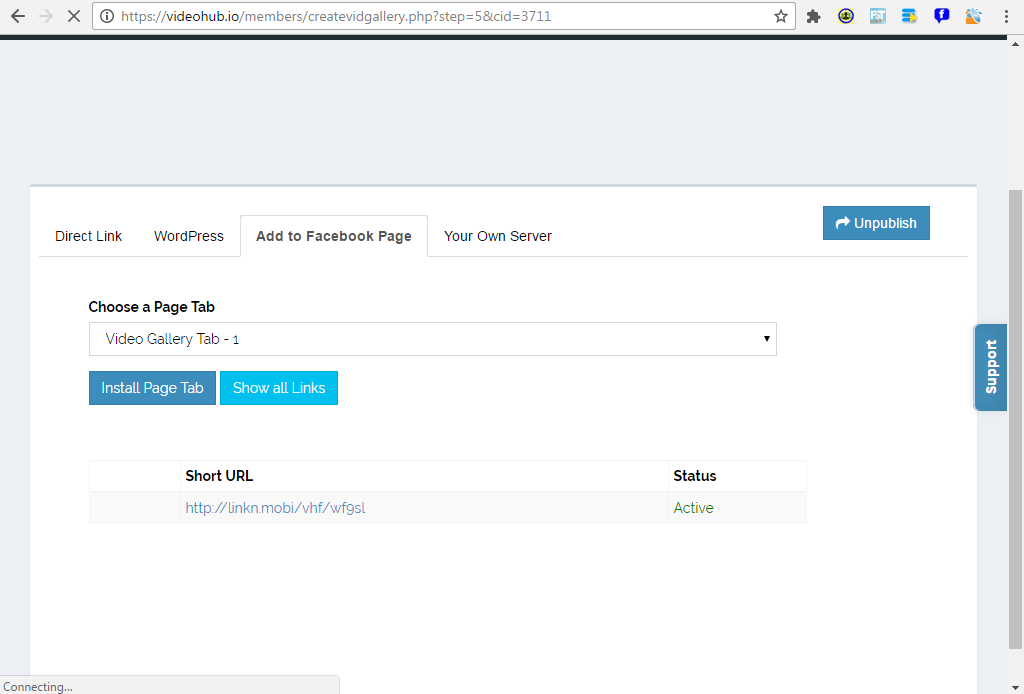Viewport: 1024px width, 694px height.
Task: Open the linkn.mobi short URL link
Action: tap(275, 508)
